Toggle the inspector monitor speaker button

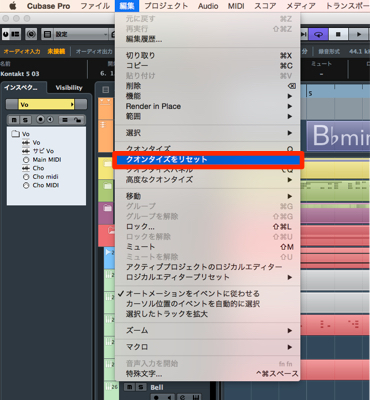tap(50, 119)
